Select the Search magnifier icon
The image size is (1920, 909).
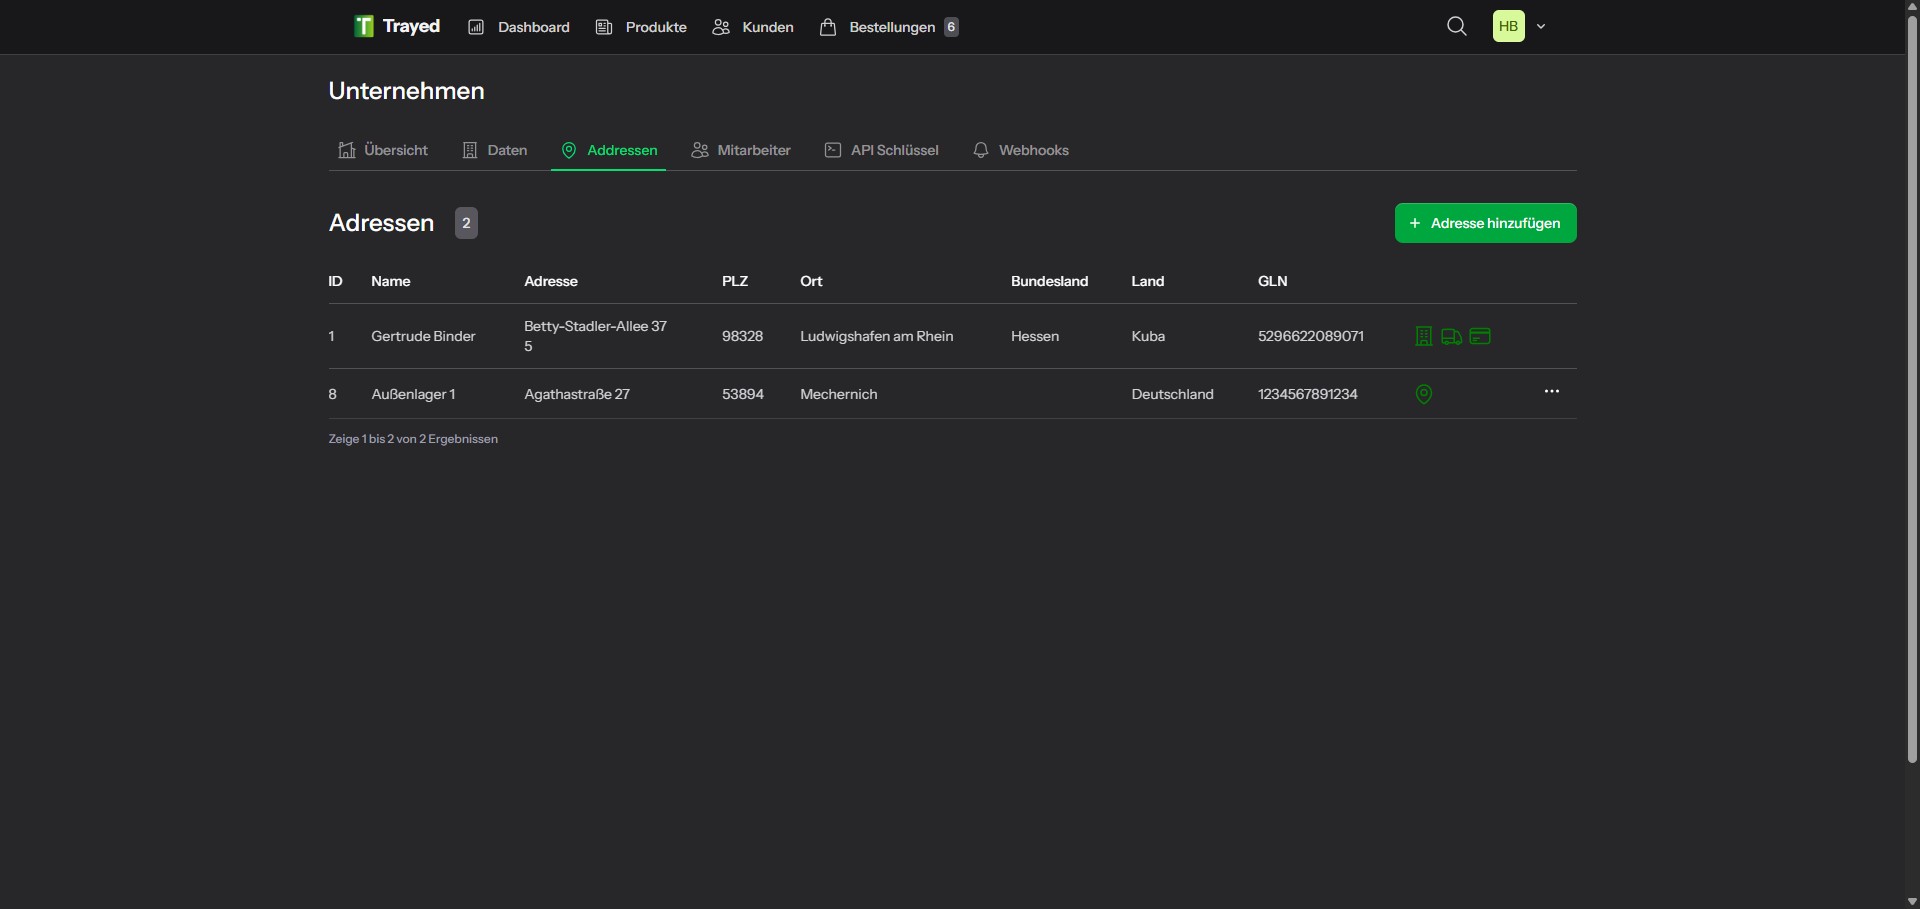point(1456,26)
